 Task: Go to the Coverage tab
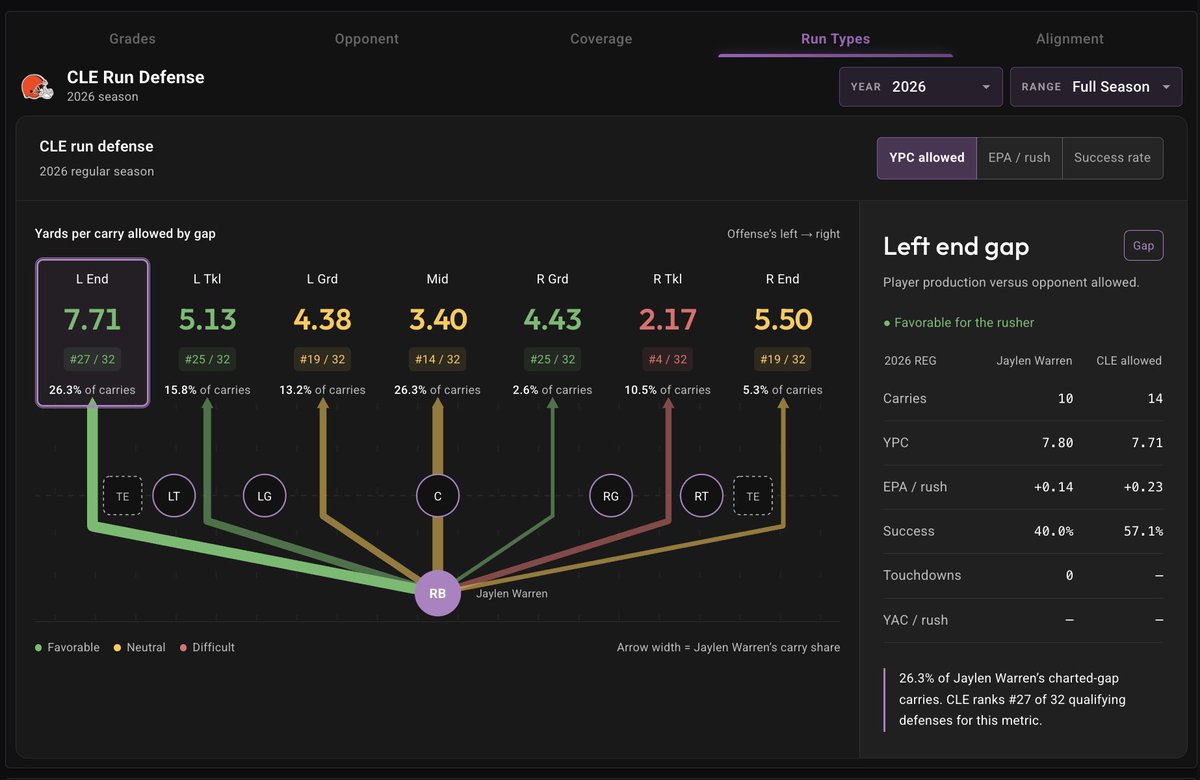601,39
